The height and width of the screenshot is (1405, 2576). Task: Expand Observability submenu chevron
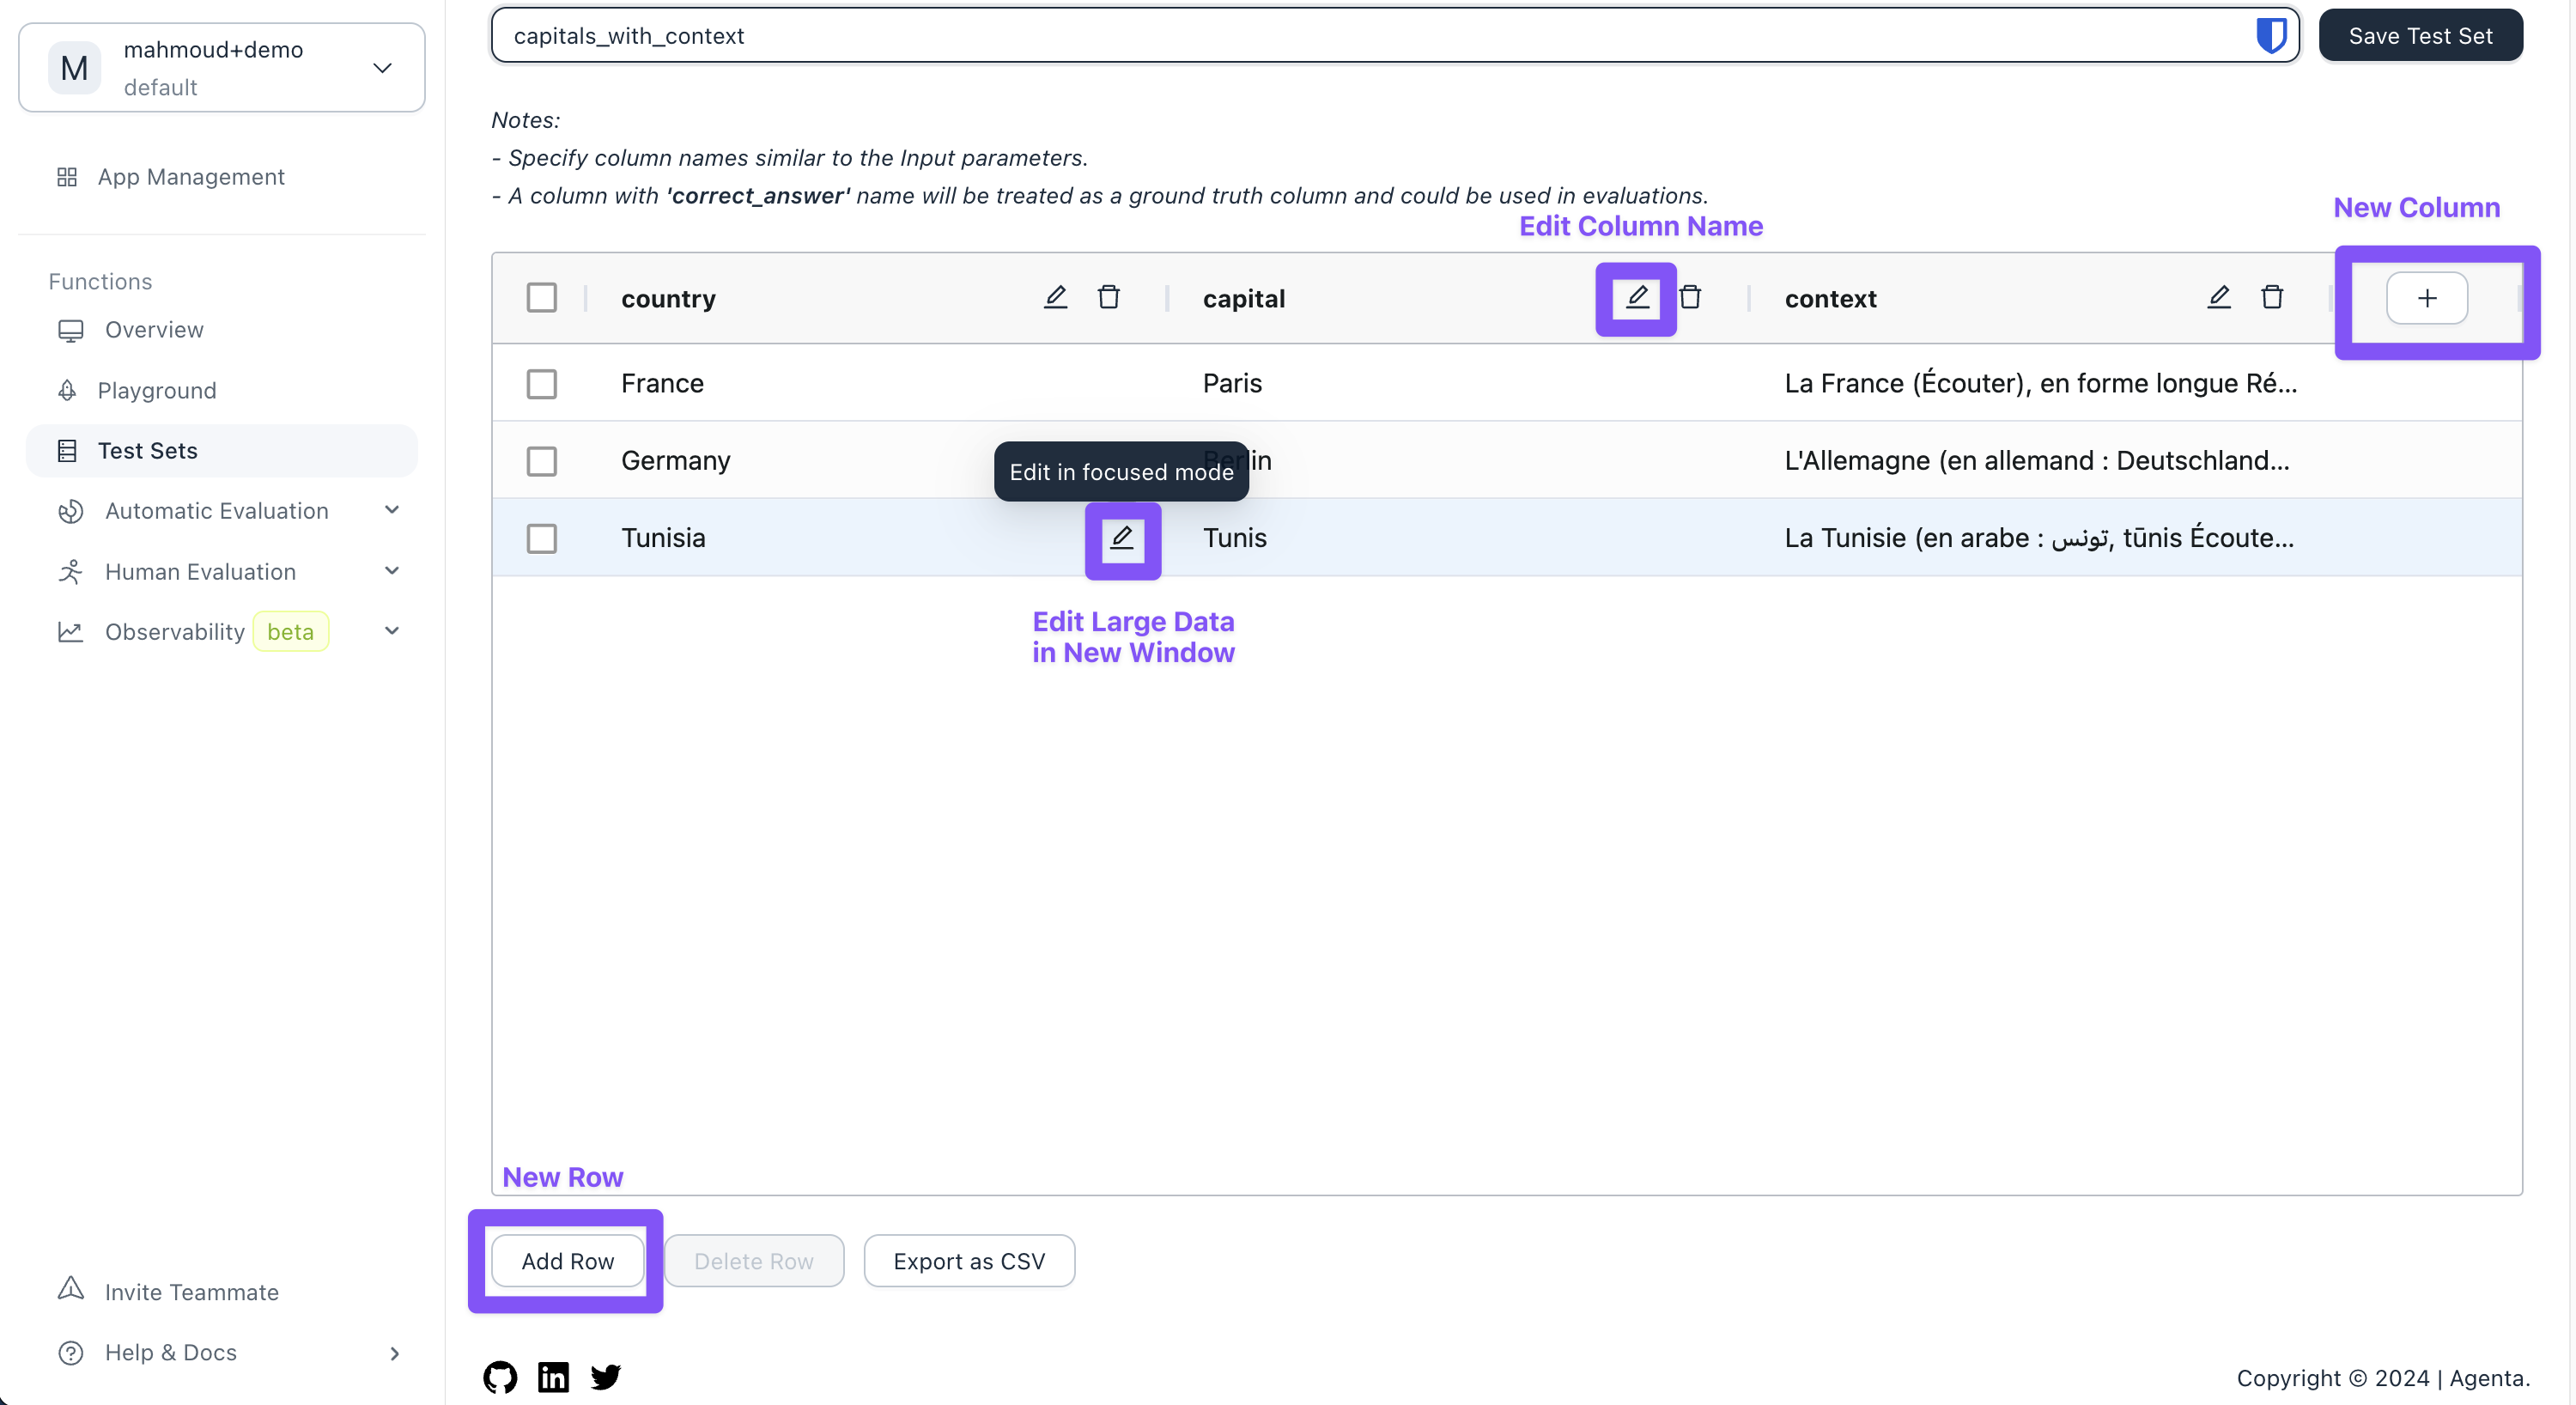(x=392, y=631)
